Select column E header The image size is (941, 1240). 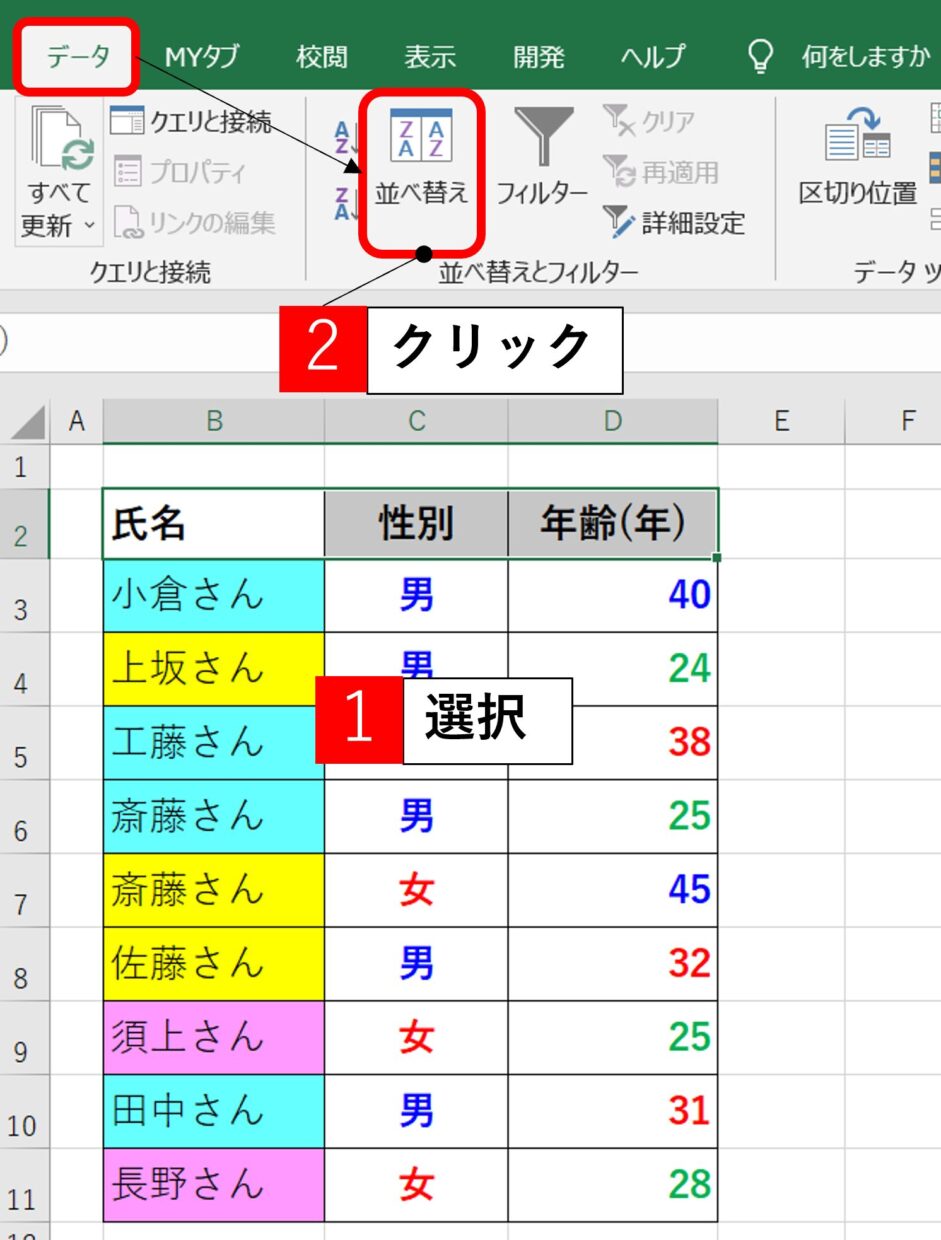click(x=782, y=422)
